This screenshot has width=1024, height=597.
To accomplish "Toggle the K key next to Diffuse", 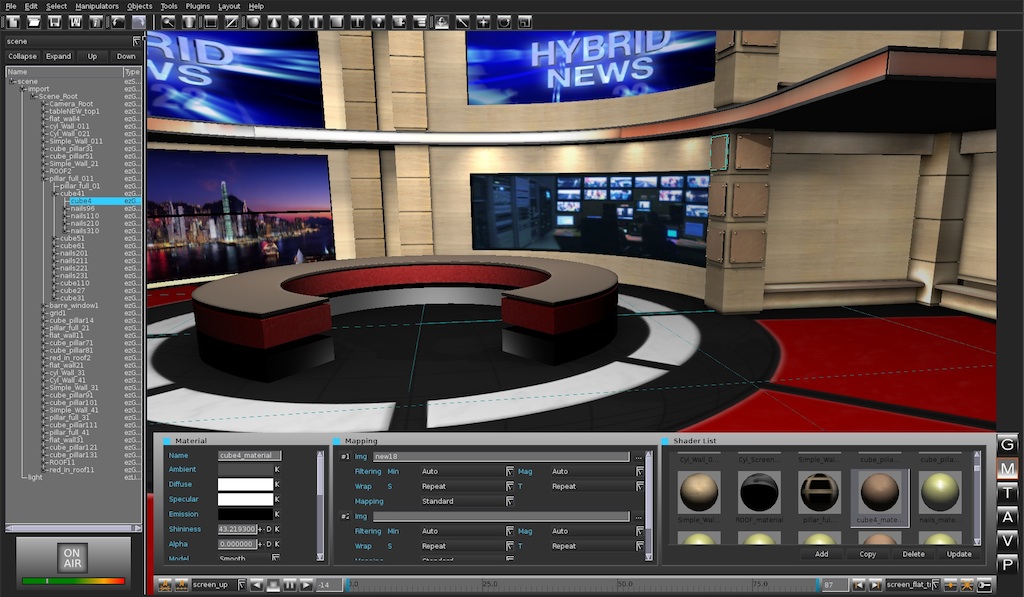I will (x=277, y=484).
